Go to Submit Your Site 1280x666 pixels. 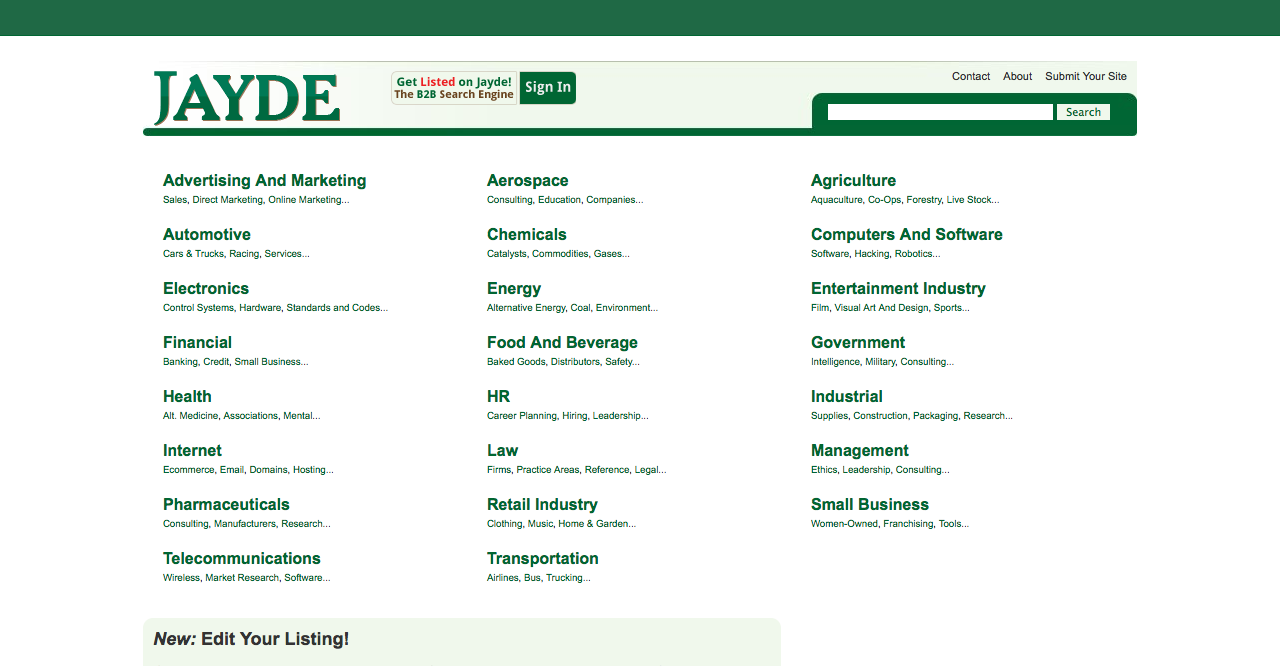(1086, 76)
